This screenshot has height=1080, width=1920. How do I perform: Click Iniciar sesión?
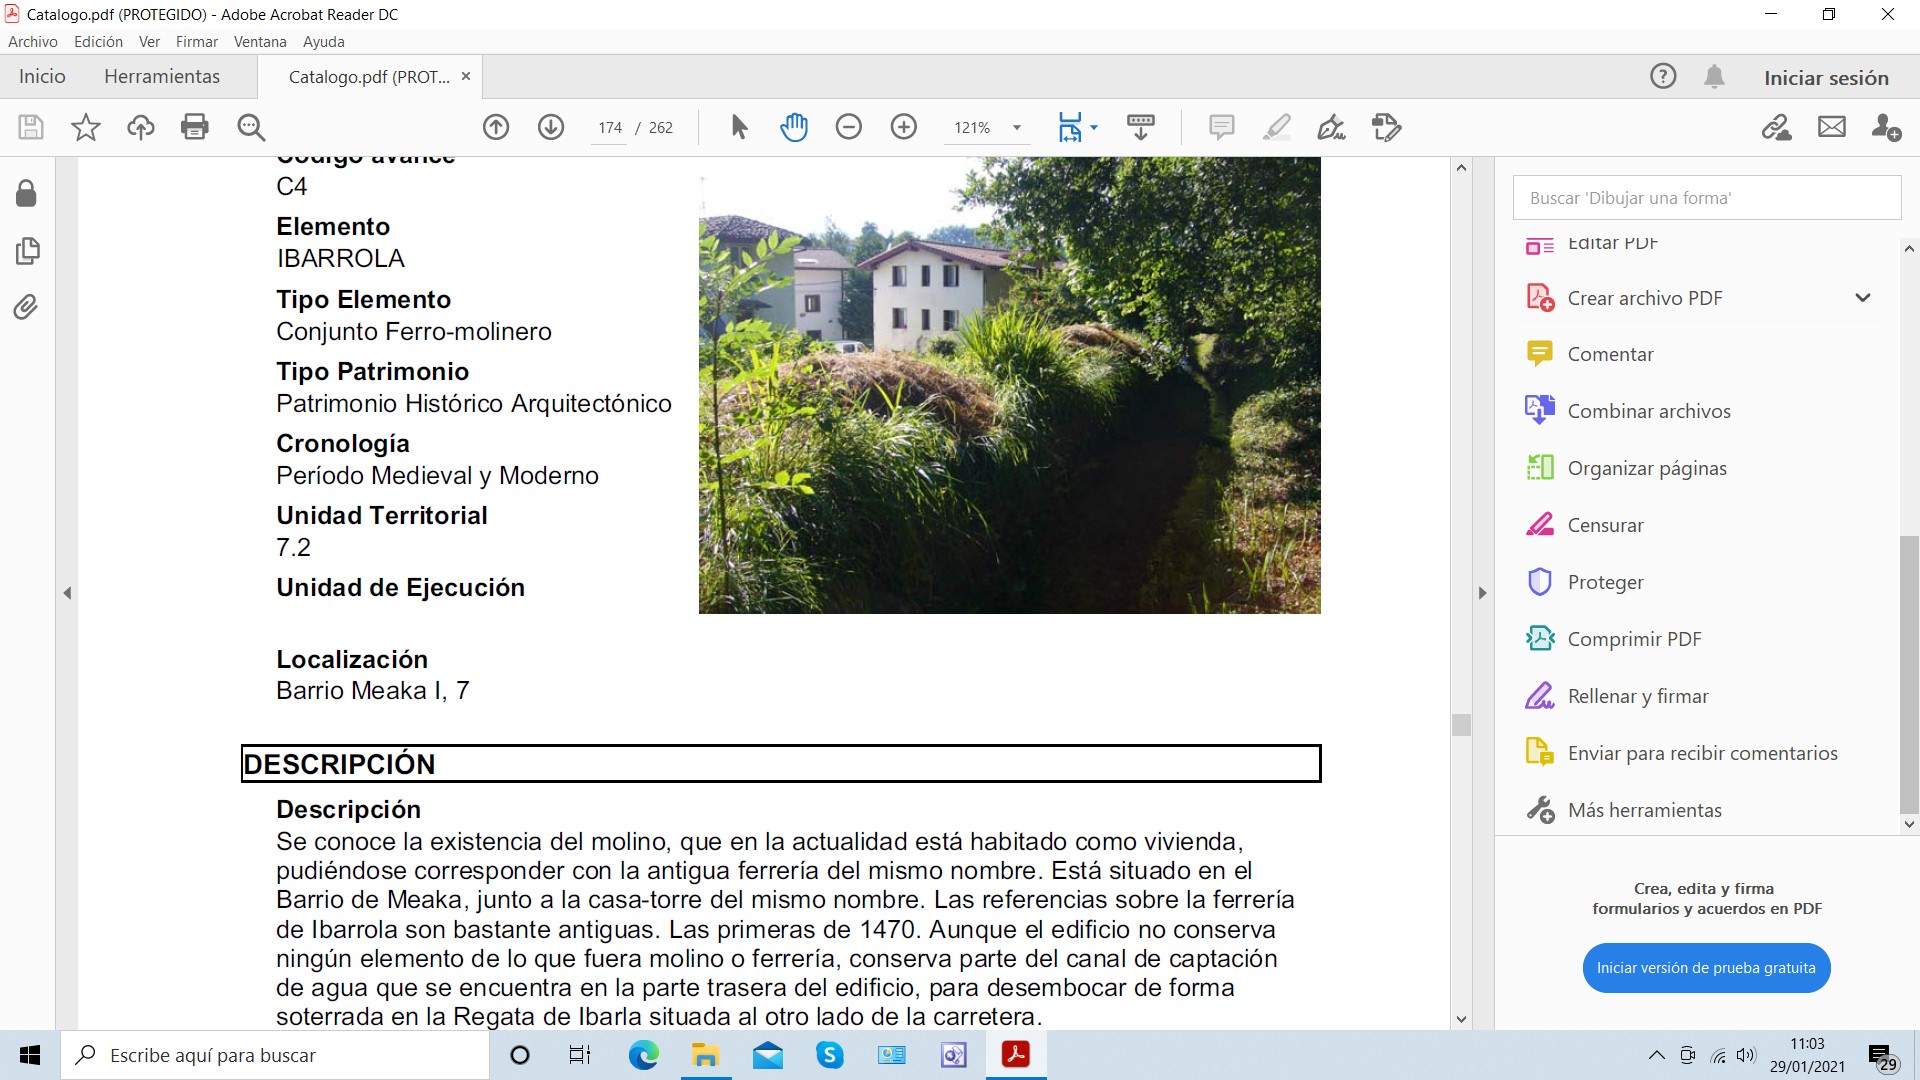1826,78
